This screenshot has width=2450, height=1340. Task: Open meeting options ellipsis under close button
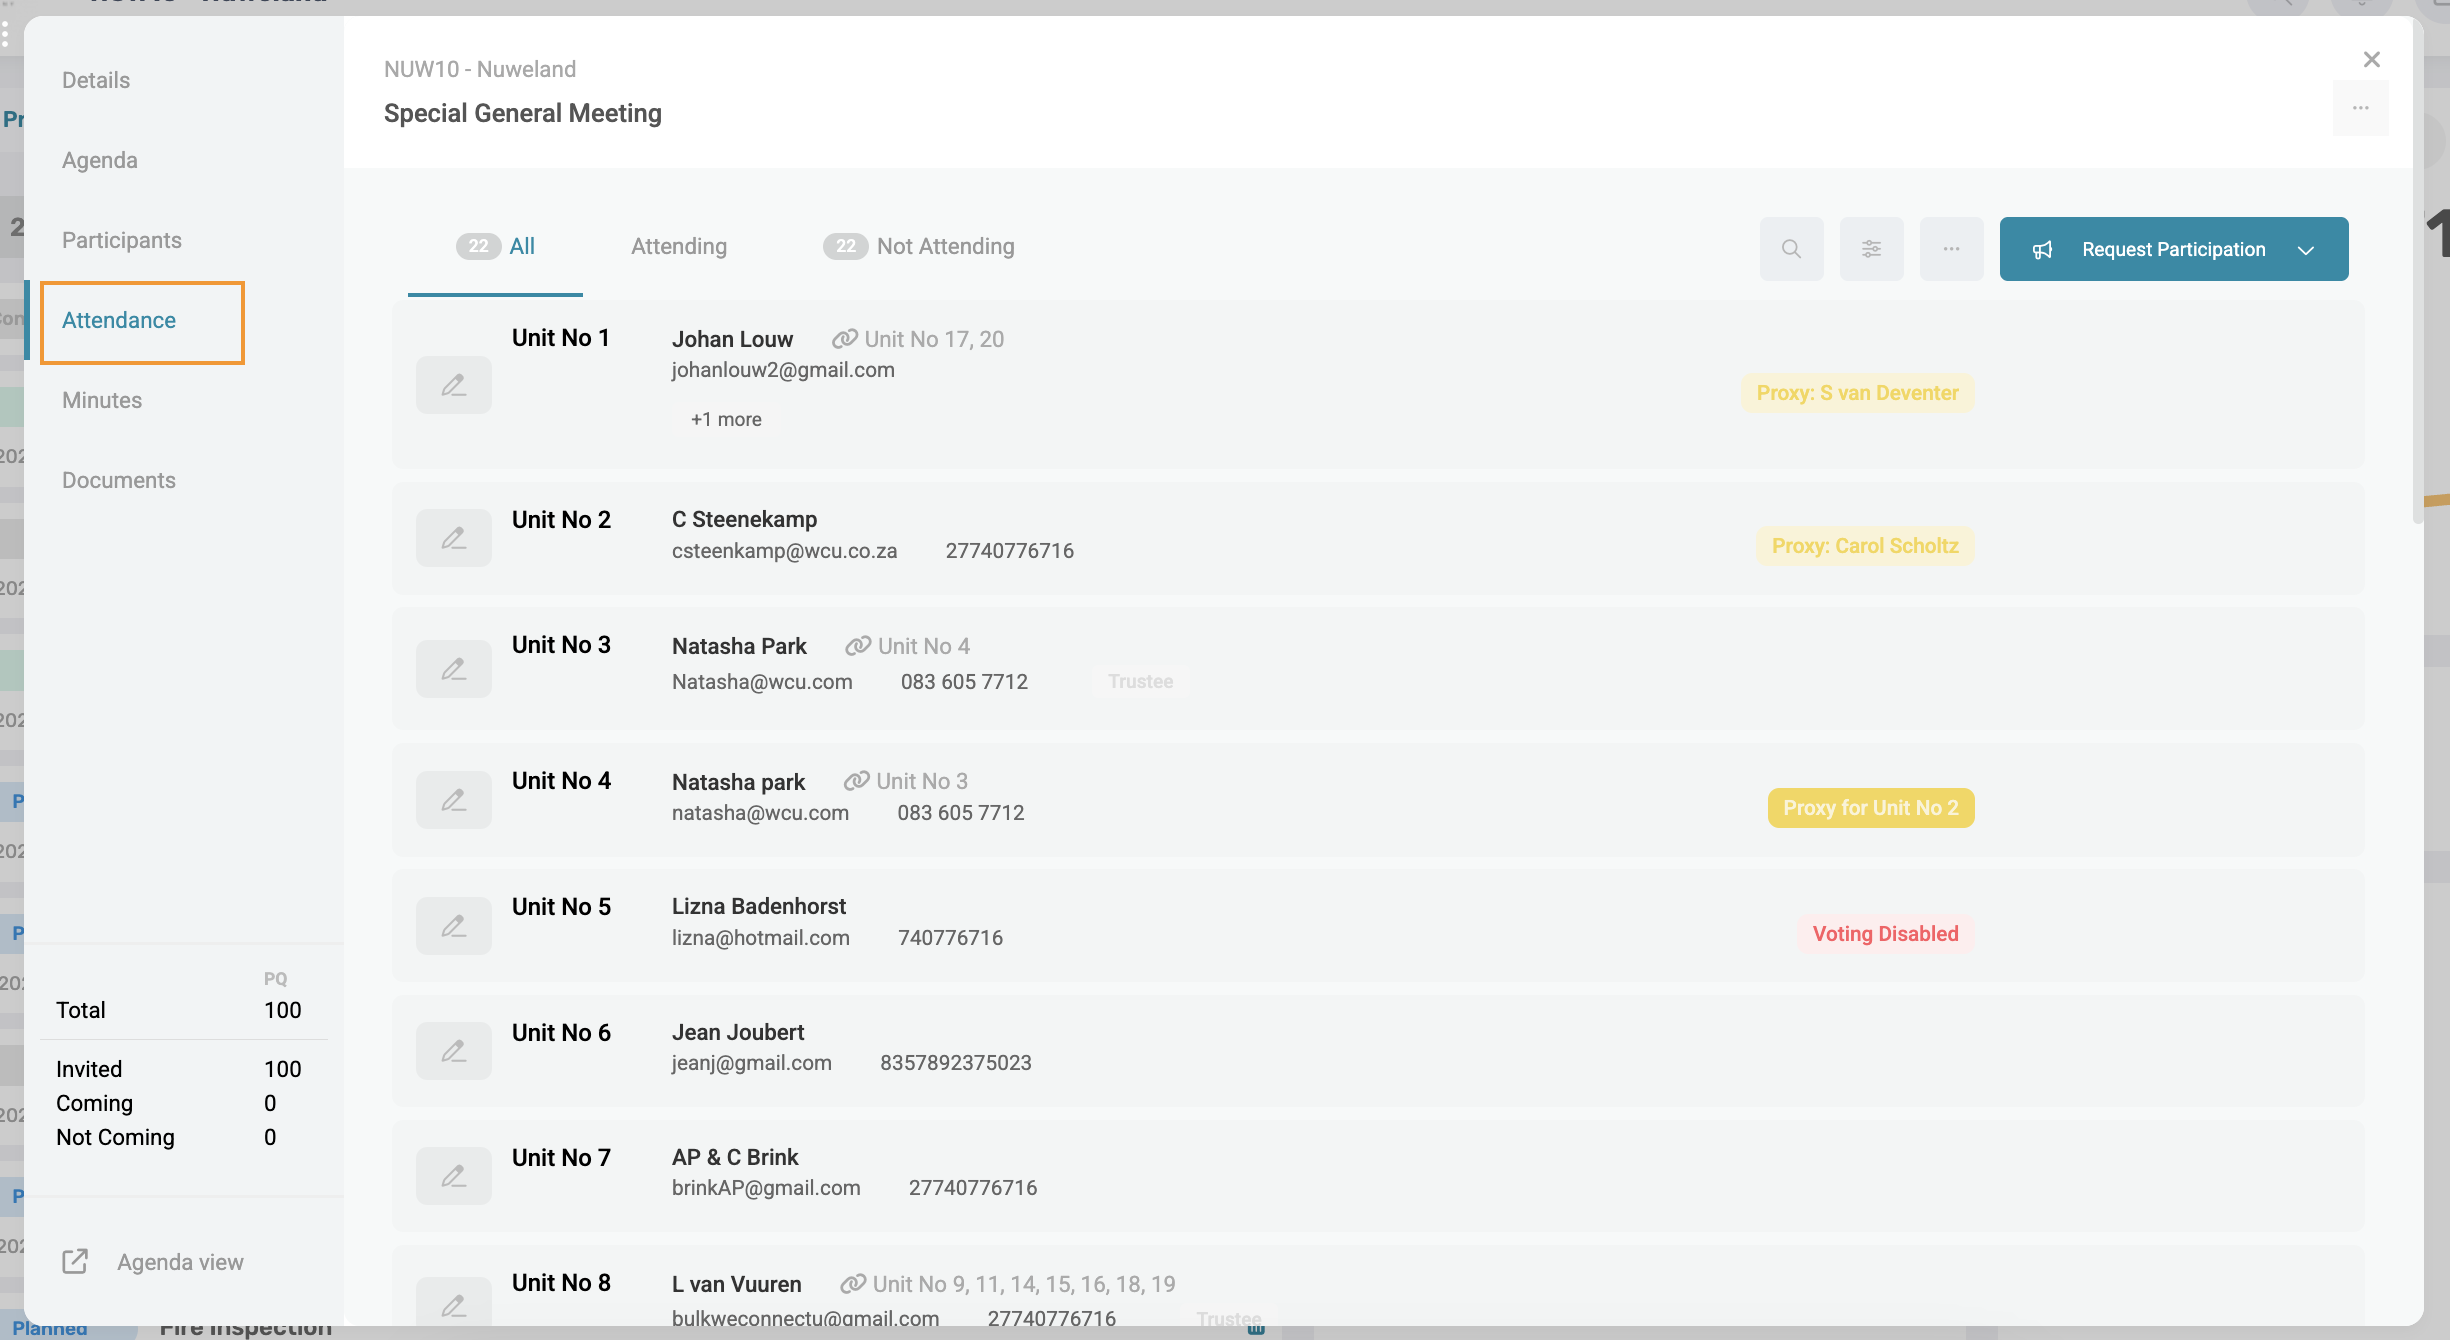click(x=2360, y=108)
